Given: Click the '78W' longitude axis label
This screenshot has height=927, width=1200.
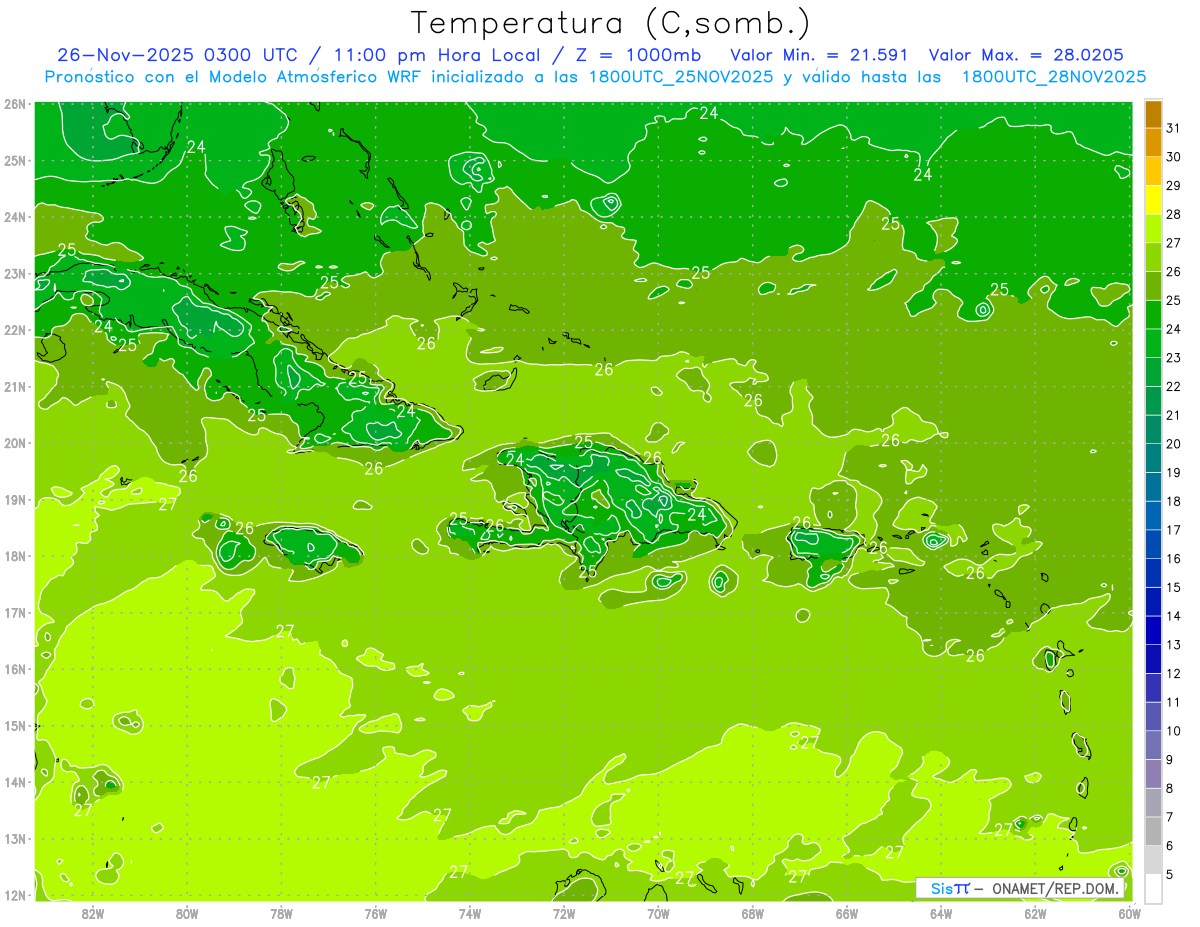Looking at the screenshot, I should [281, 913].
